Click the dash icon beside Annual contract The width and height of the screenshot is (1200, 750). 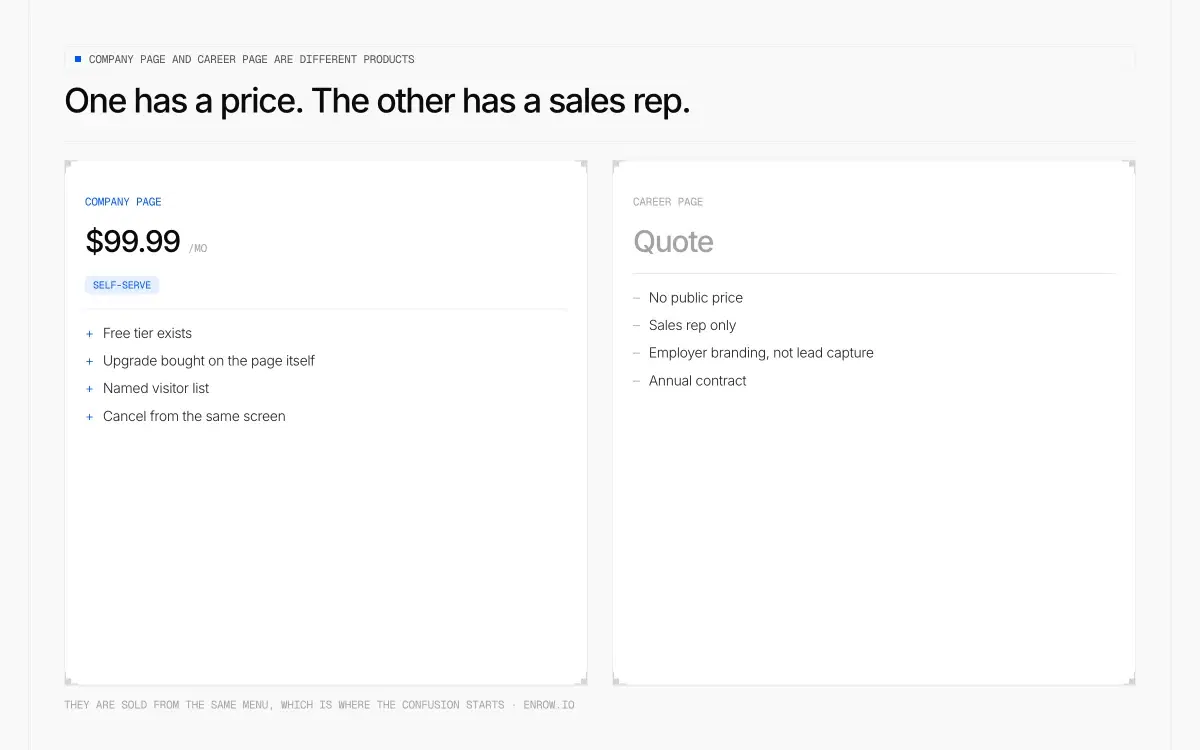(636, 381)
